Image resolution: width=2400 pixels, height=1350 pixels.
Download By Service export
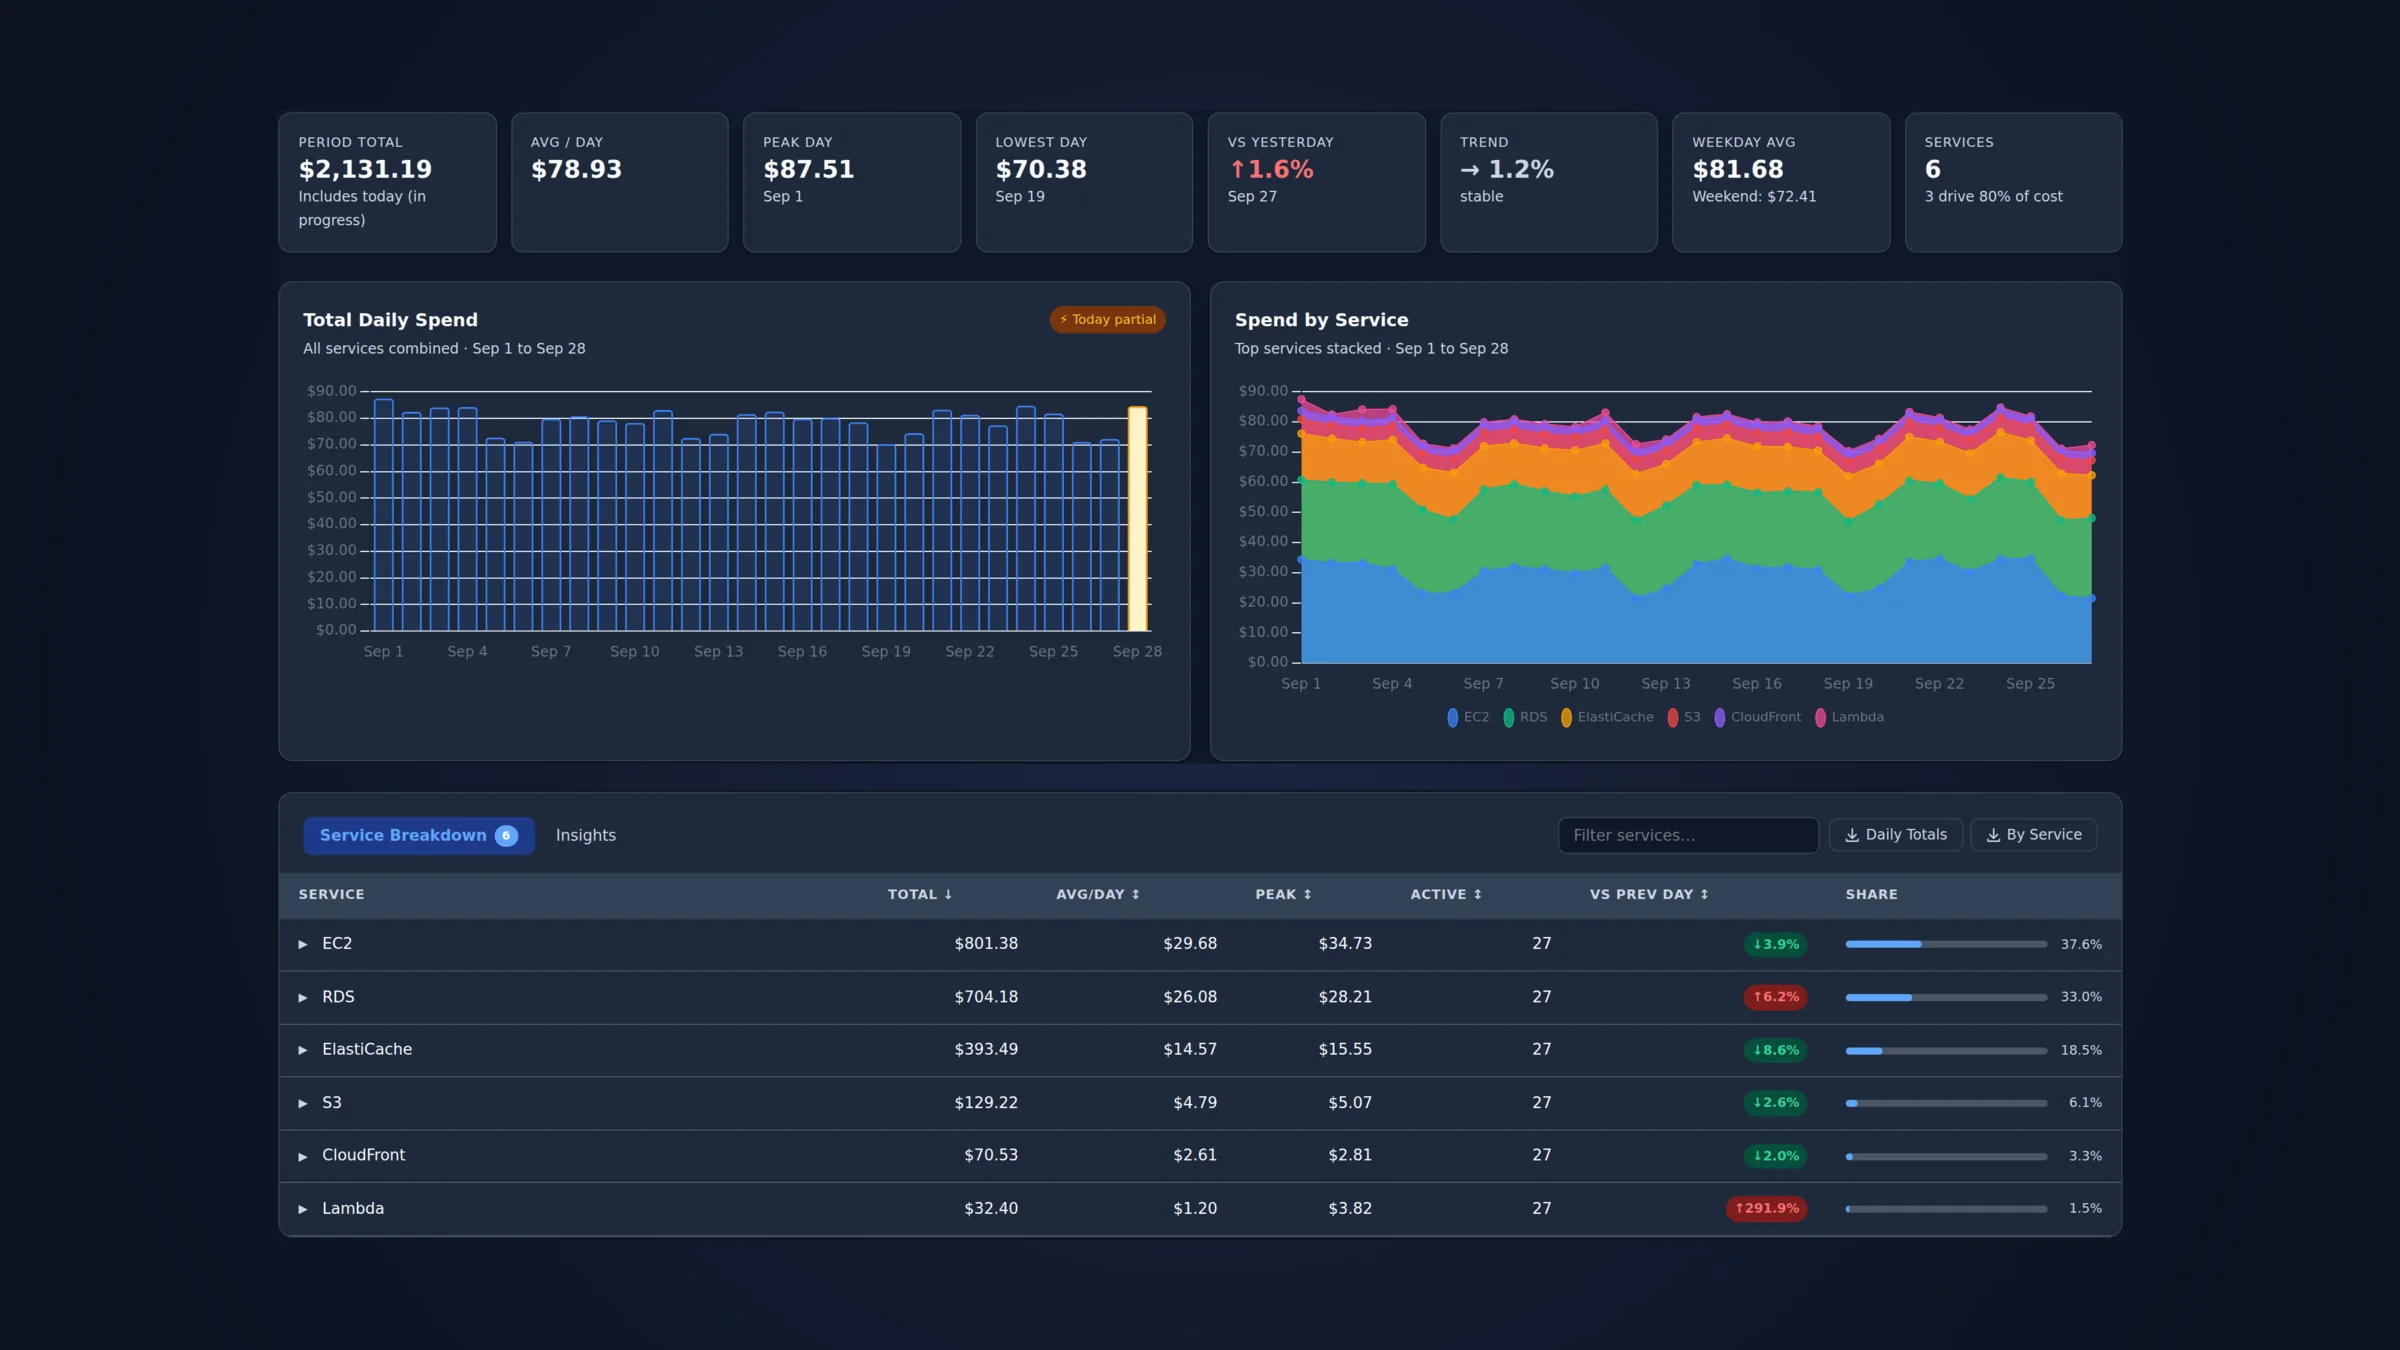(2034, 835)
